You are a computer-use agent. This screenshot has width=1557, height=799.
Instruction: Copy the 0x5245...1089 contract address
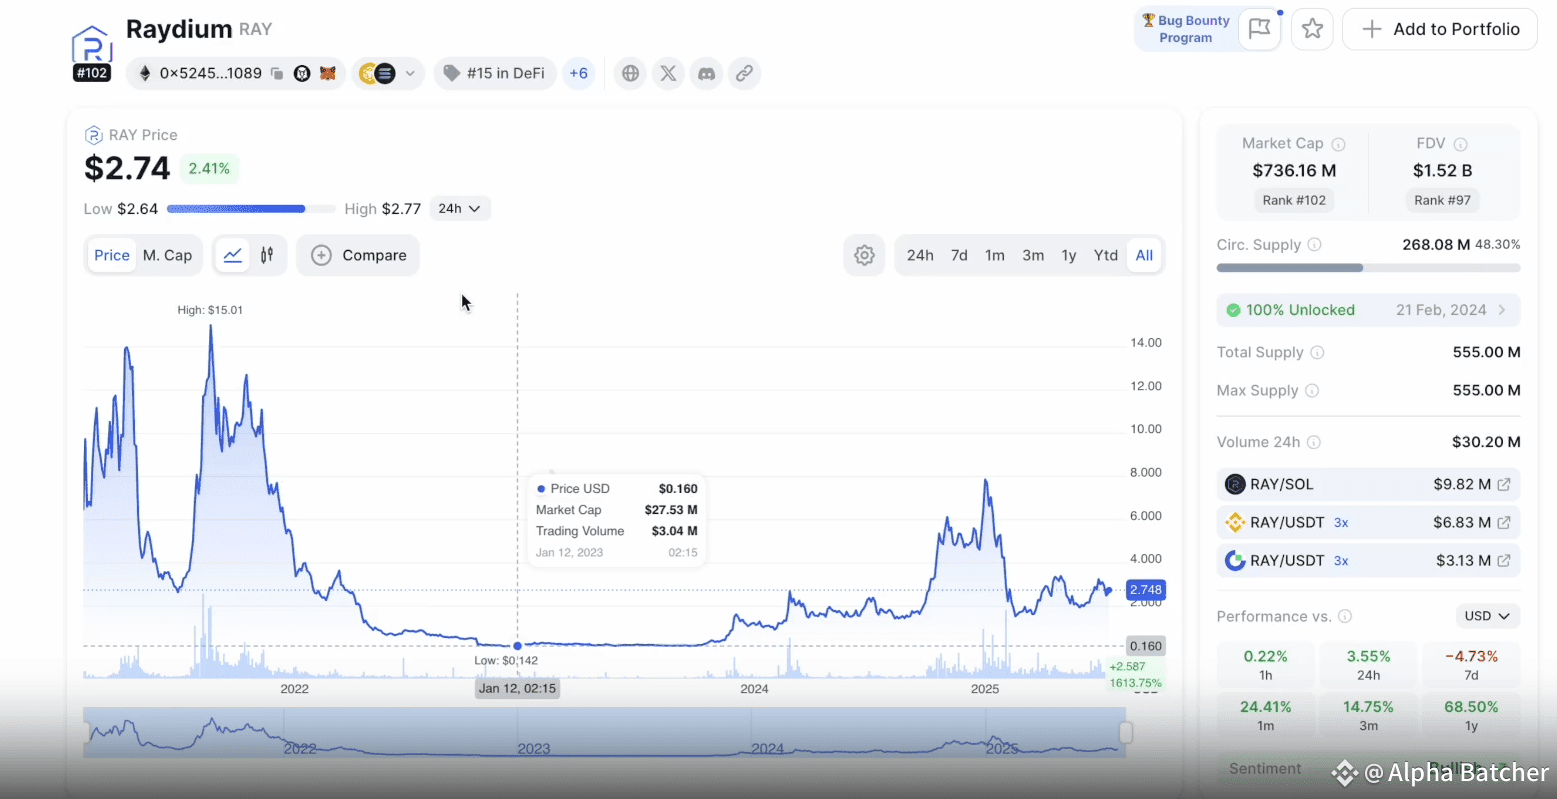pyautogui.click(x=277, y=73)
